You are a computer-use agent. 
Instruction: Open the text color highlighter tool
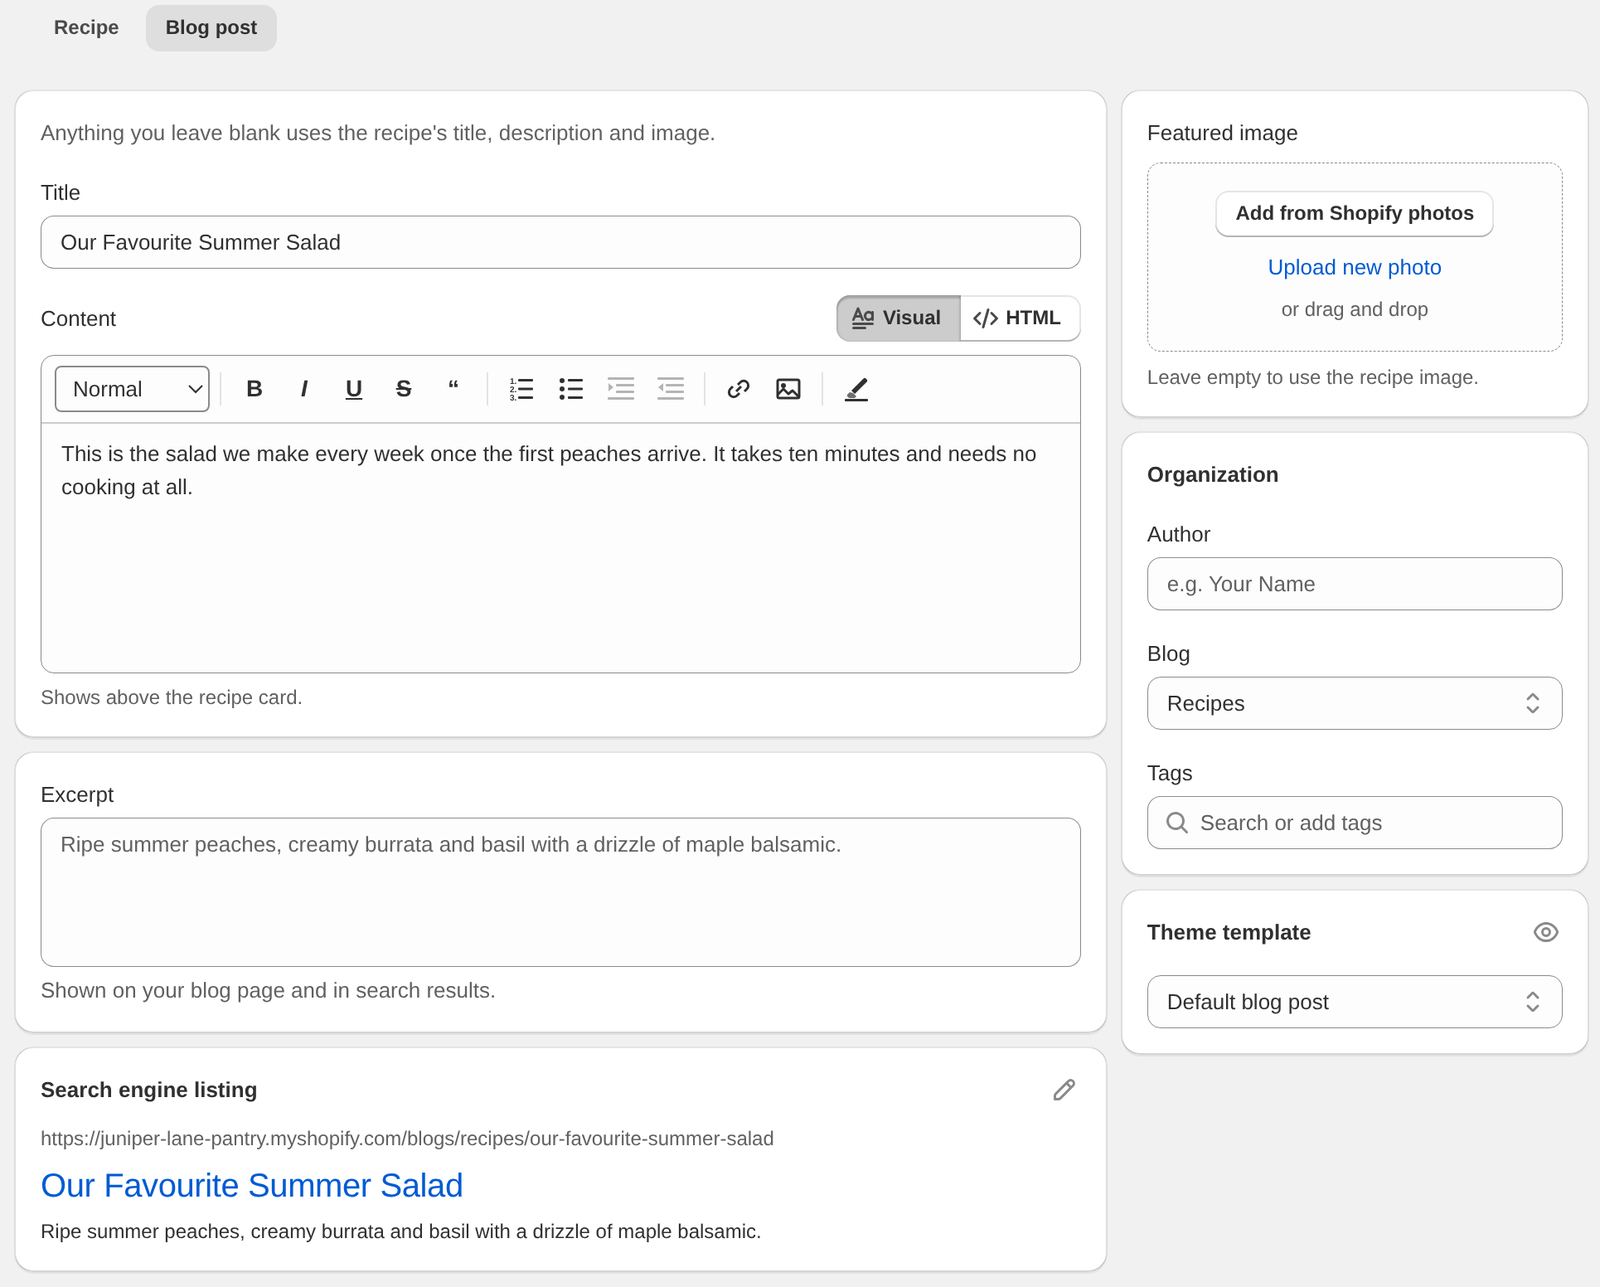[856, 389]
